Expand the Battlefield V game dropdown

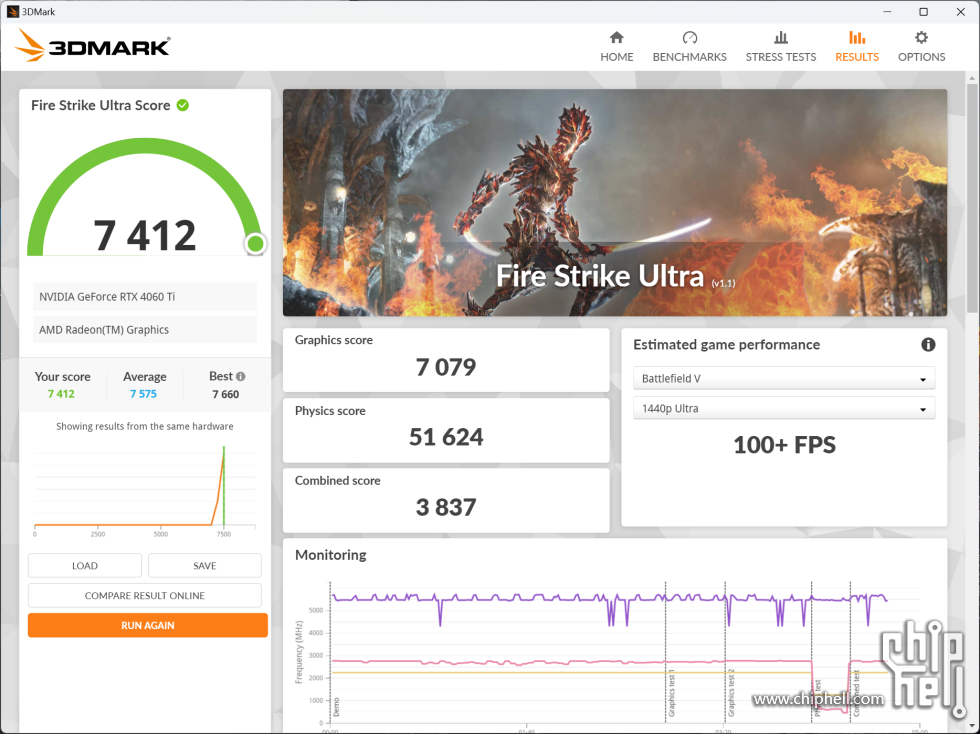click(x=784, y=378)
